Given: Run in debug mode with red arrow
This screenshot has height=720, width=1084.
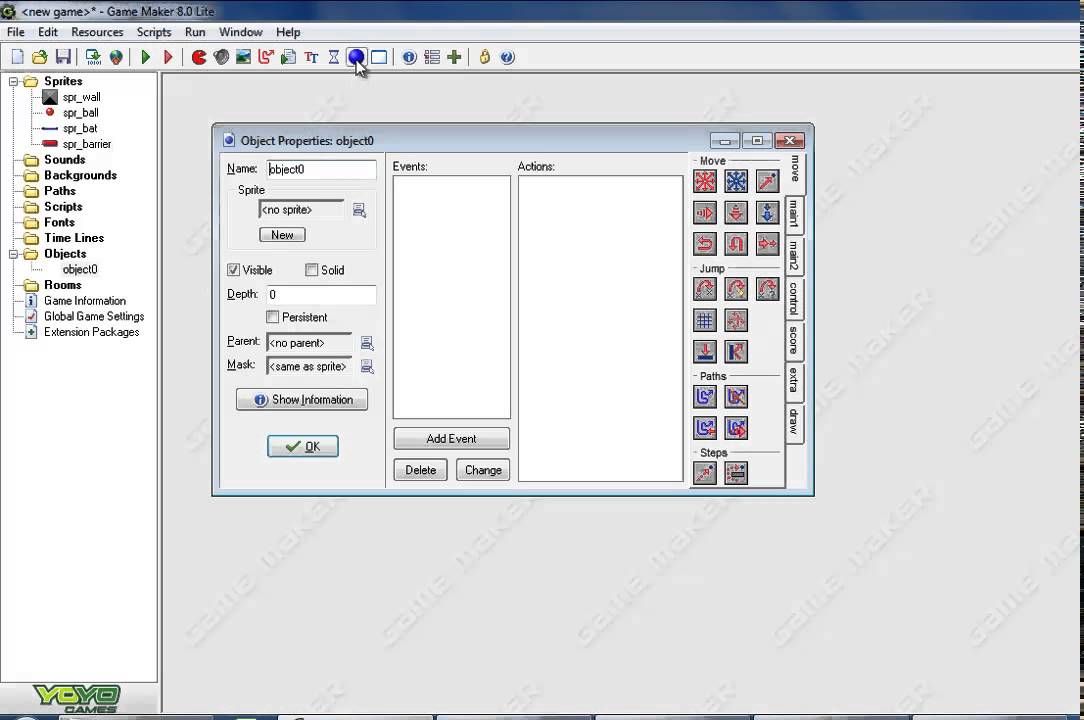Looking at the screenshot, I should point(168,57).
